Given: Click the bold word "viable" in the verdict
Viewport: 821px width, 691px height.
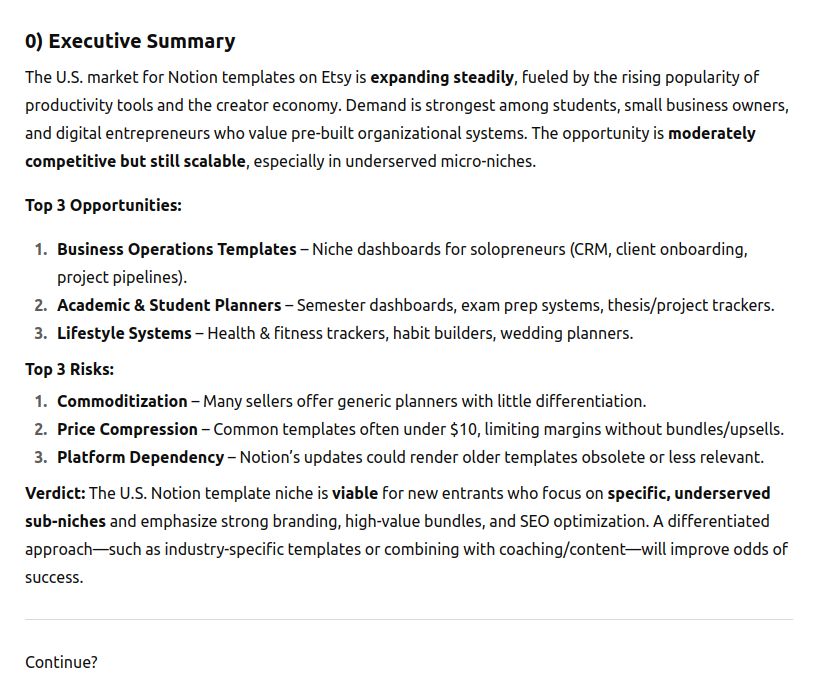Looking at the screenshot, I should point(354,493).
